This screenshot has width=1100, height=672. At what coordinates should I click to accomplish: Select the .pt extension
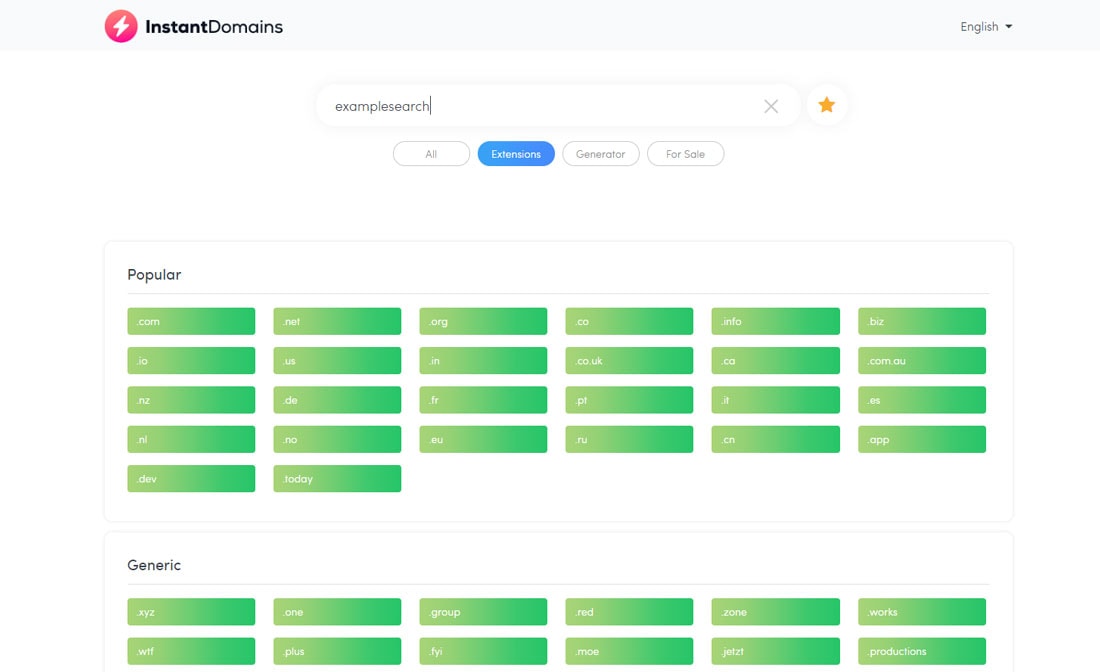pos(629,400)
